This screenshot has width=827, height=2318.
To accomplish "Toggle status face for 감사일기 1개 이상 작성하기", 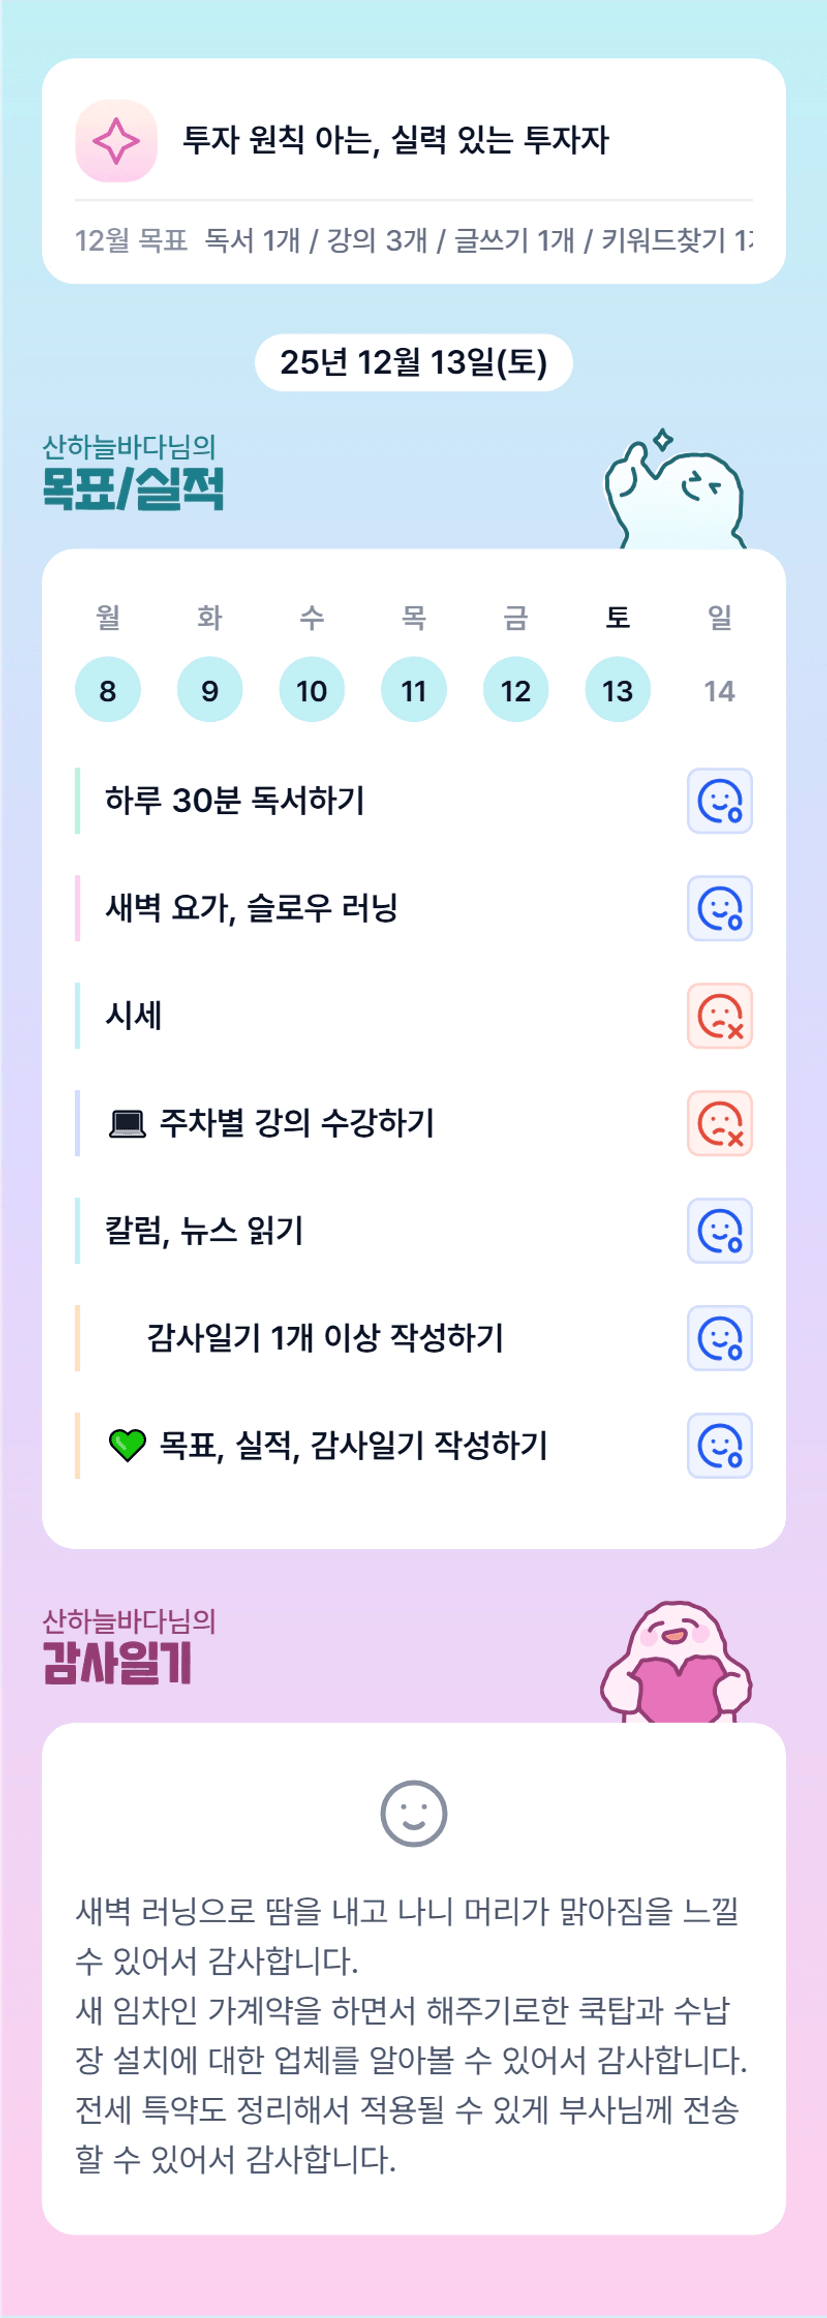I will point(719,1338).
